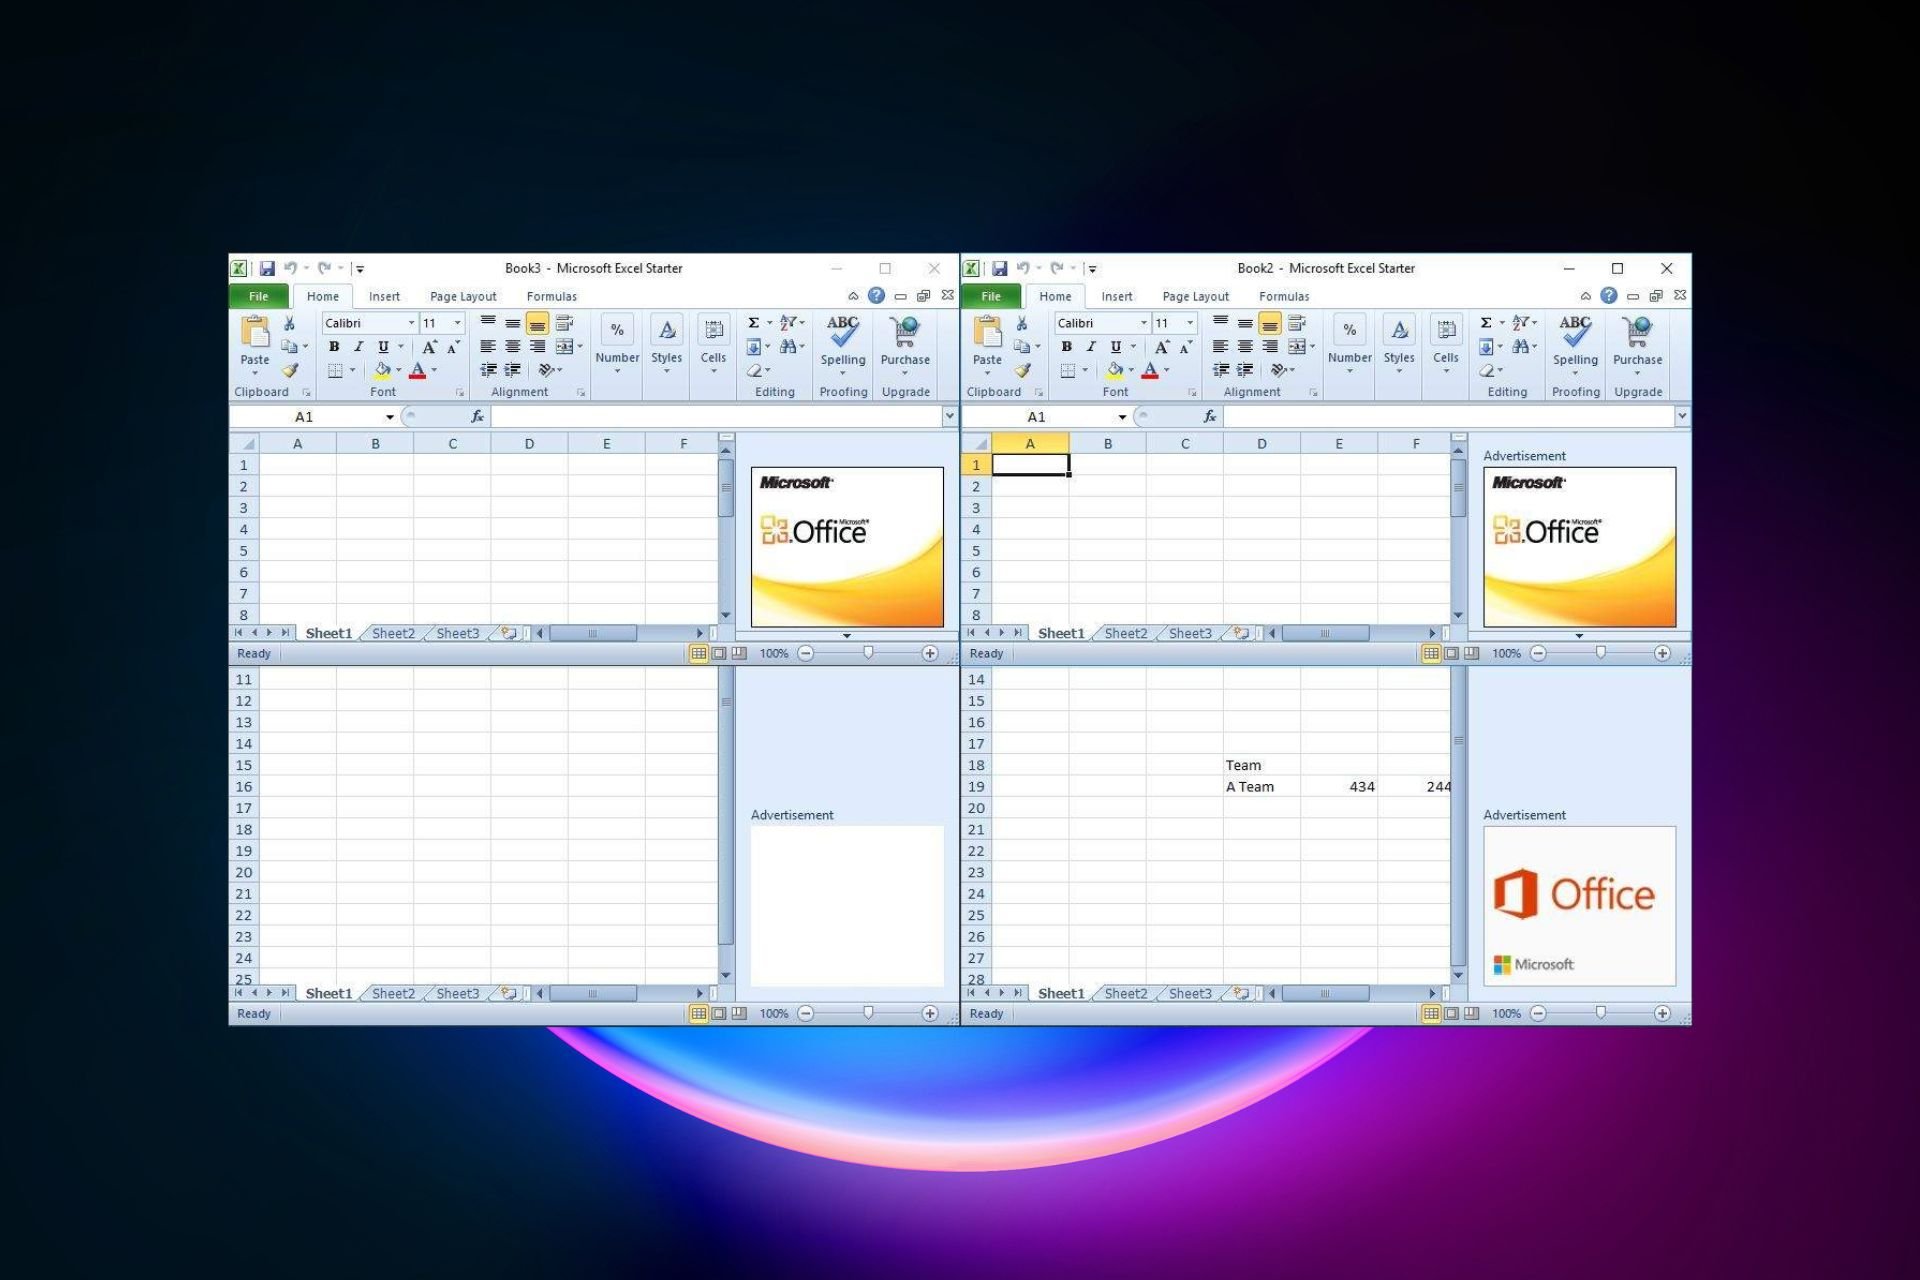Switch to Page Layout tab in Book3
Viewport: 1920px width, 1280px height.
click(463, 296)
